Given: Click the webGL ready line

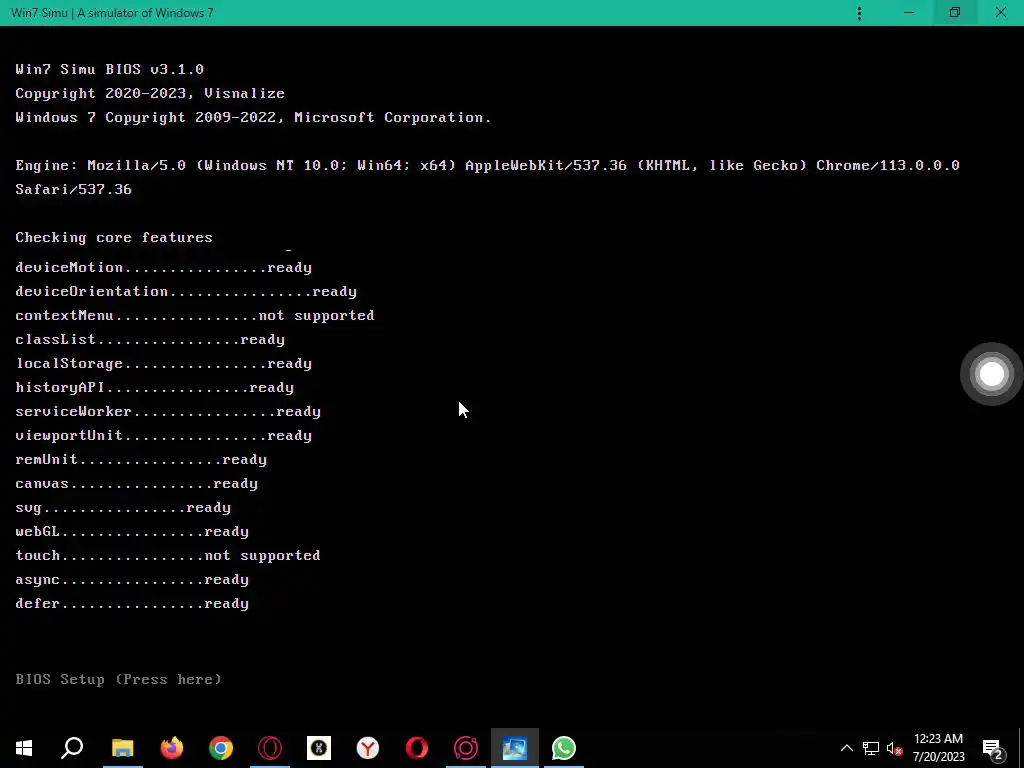Looking at the screenshot, I should click(132, 532).
